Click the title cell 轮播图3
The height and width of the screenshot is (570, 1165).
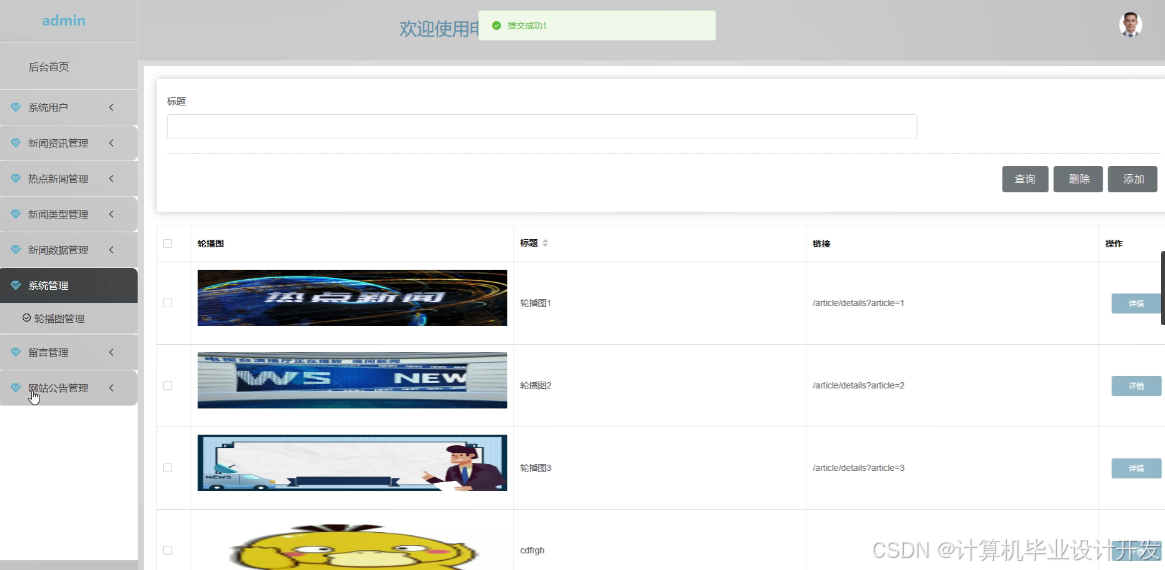(x=536, y=468)
